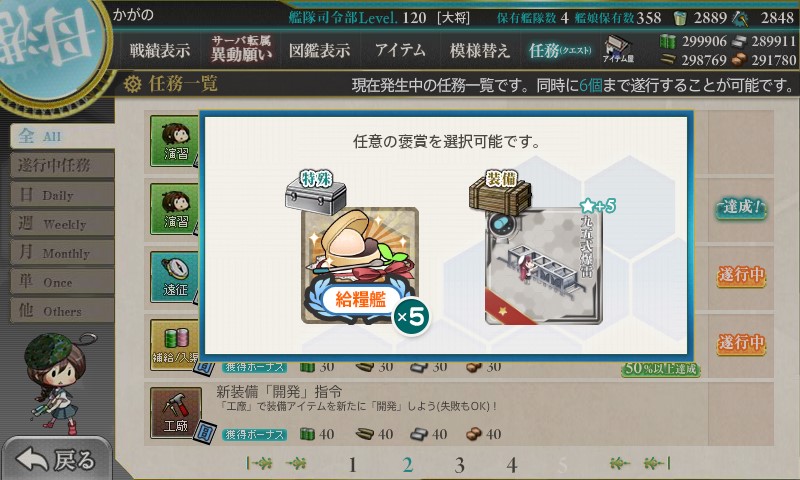800x480 pixels.
Task: Choose the 九五式爆雷 equipment reward card
Action: coord(544,266)
